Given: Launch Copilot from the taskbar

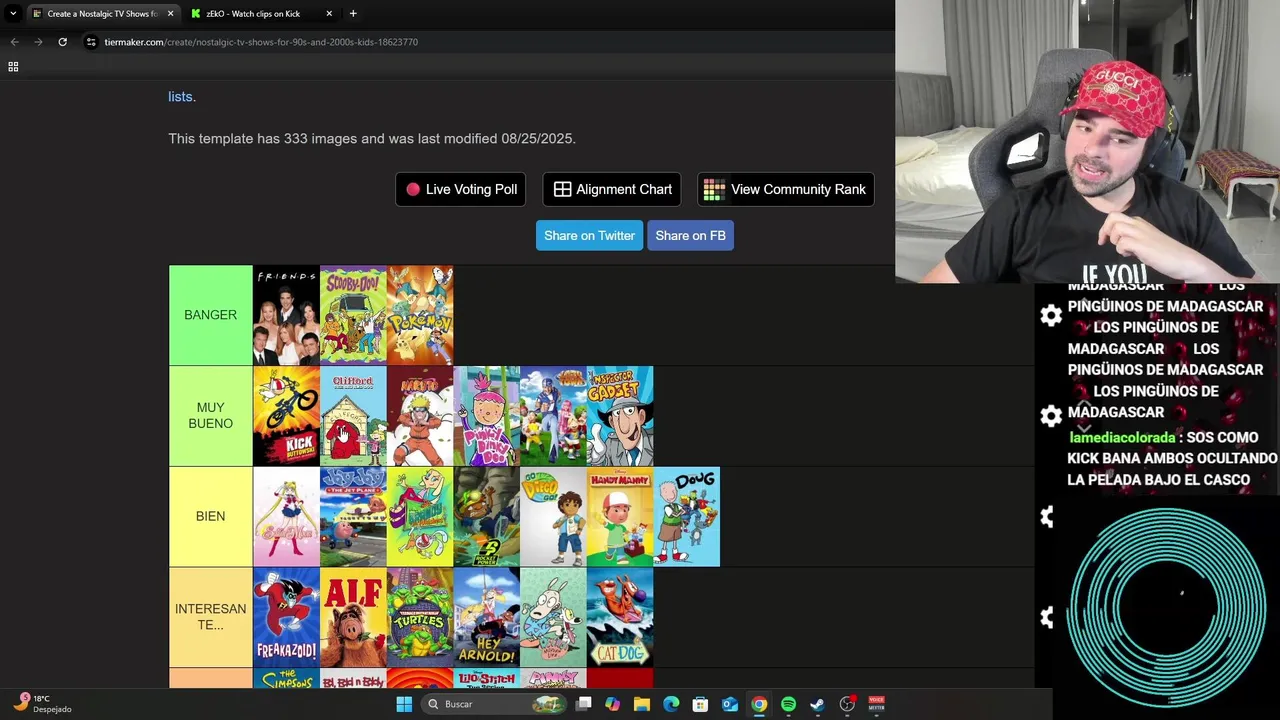Looking at the screenshot, I should [x=612, y=704].
